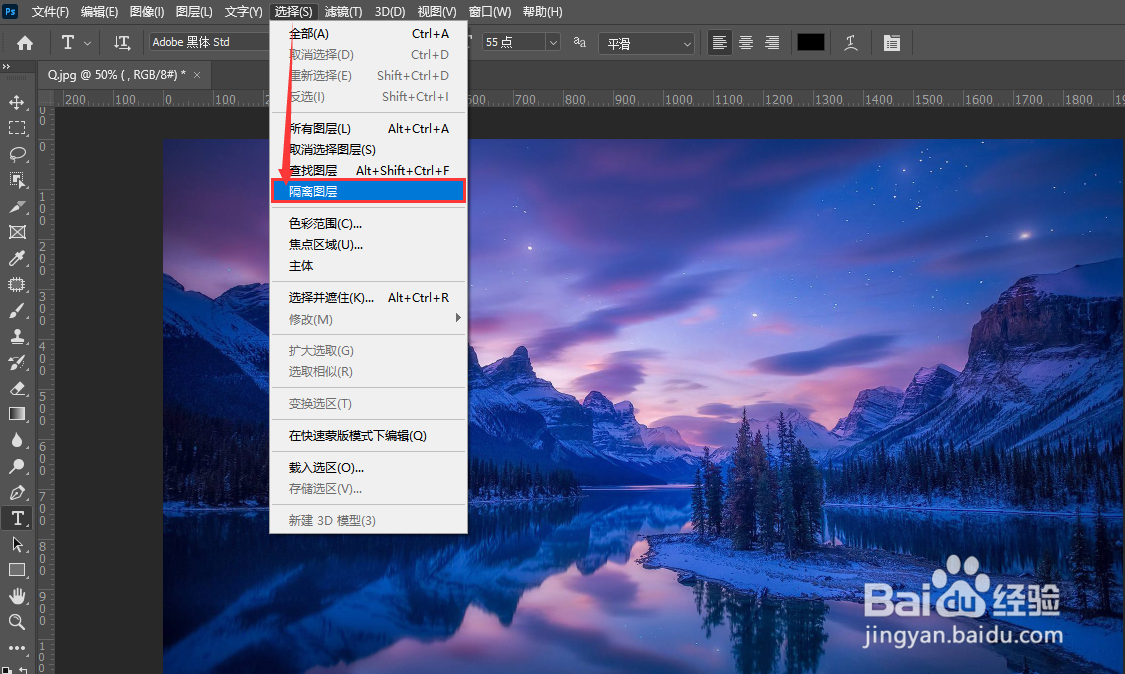This screenshot has width=1125, height=674.
Task: Toggle text orientation in options bar
Action: [122, 42]
